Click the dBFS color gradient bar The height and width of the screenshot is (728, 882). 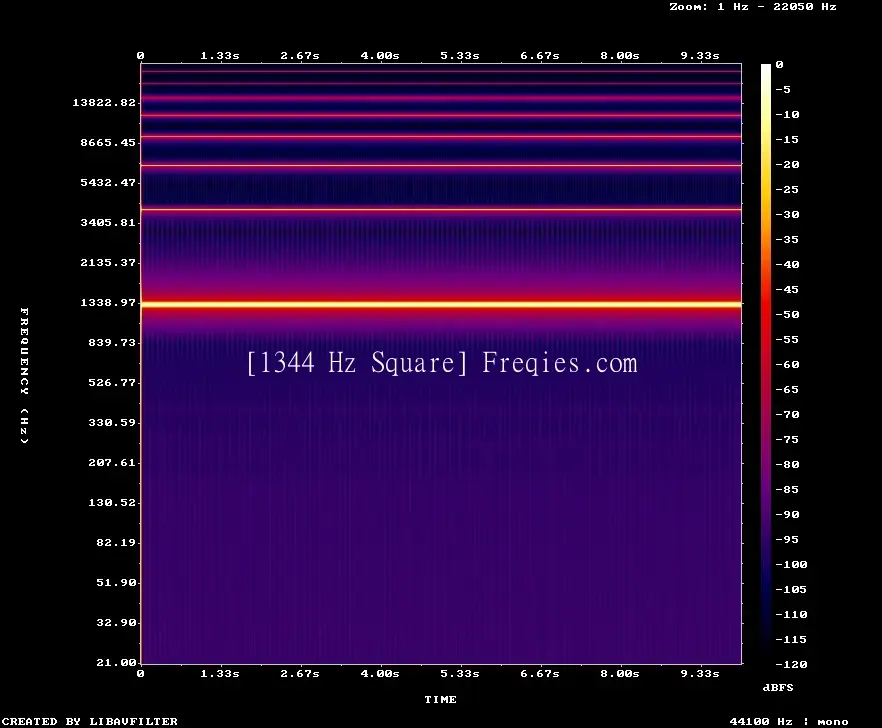[x=766, y=364]
